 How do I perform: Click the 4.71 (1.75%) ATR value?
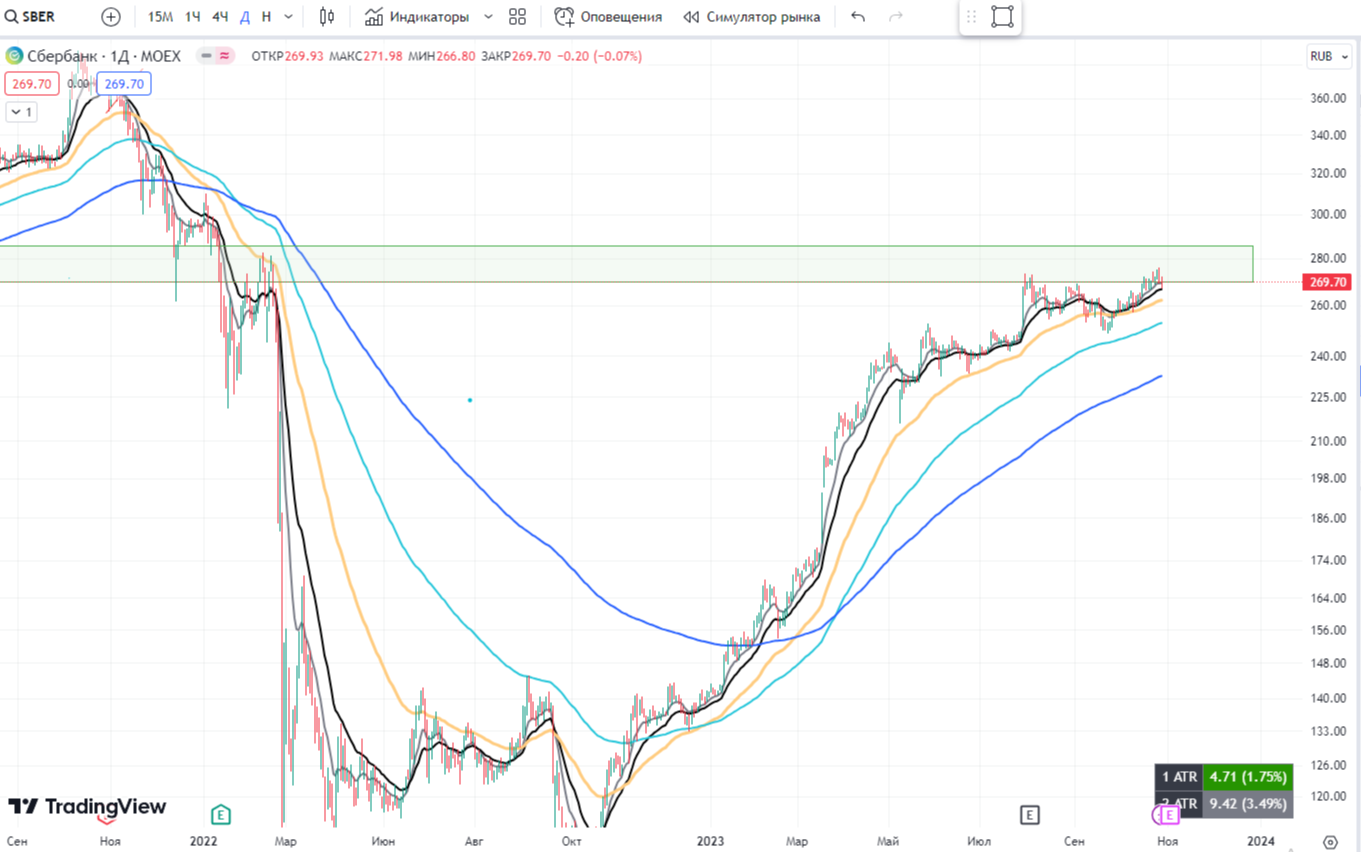pos(1247,776)
